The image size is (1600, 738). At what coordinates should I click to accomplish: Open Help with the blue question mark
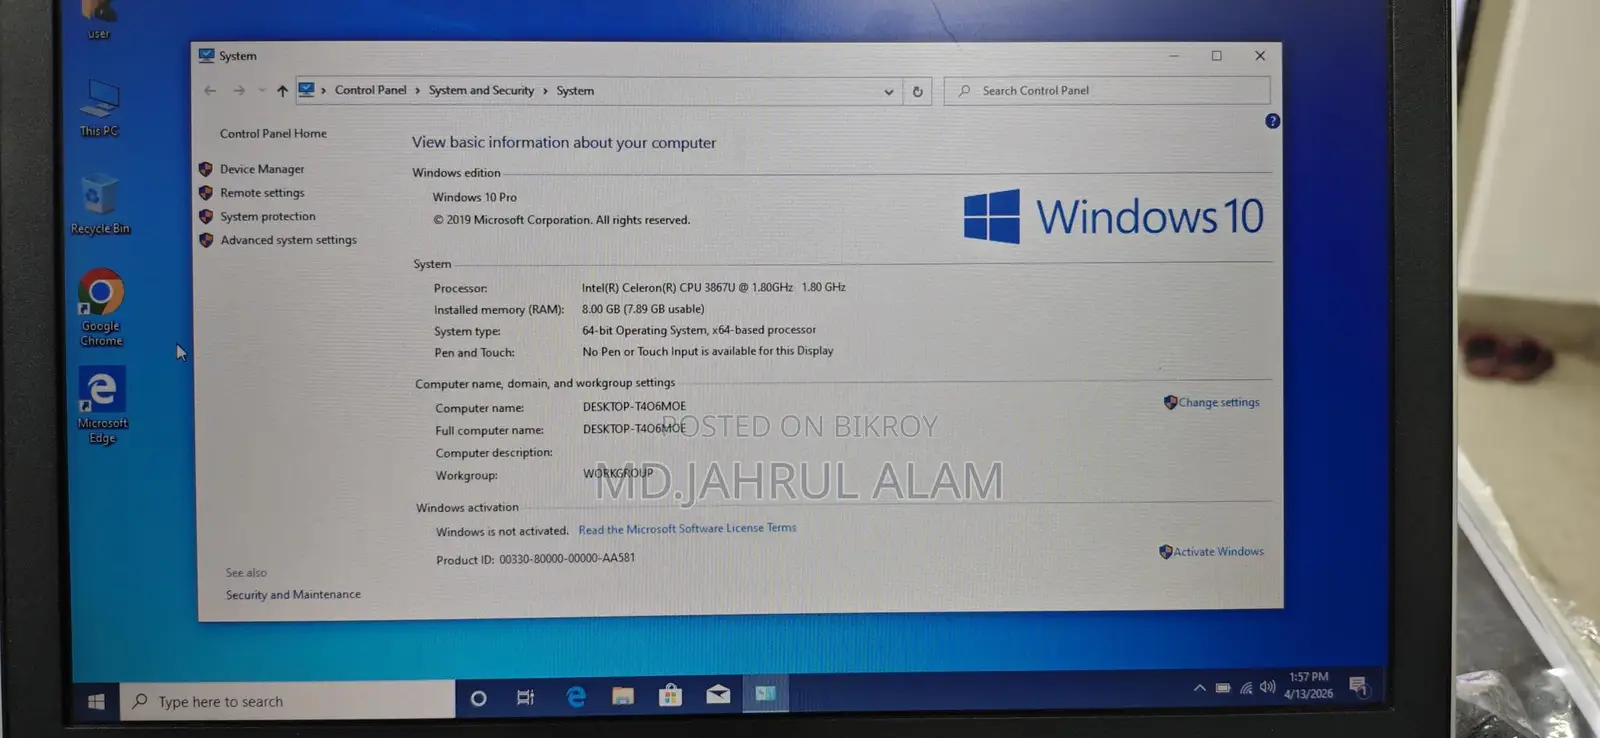tap(1272, 121)
